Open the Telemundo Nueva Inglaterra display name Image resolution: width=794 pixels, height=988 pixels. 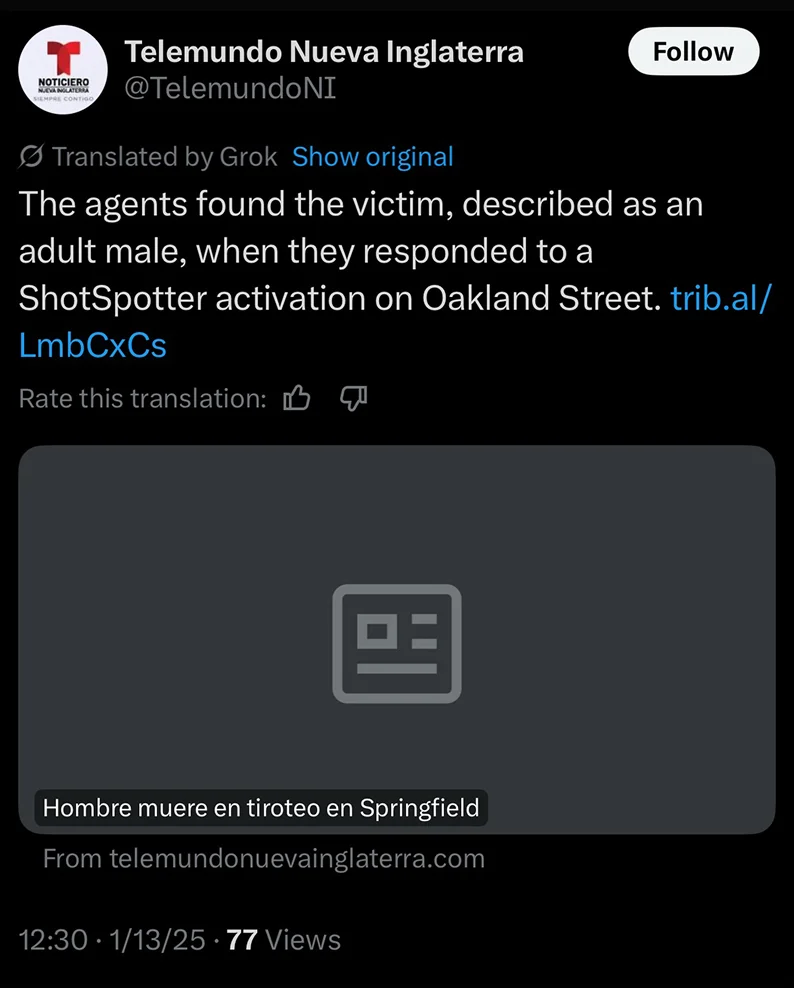pyautogui.click(x=323, y=51)
